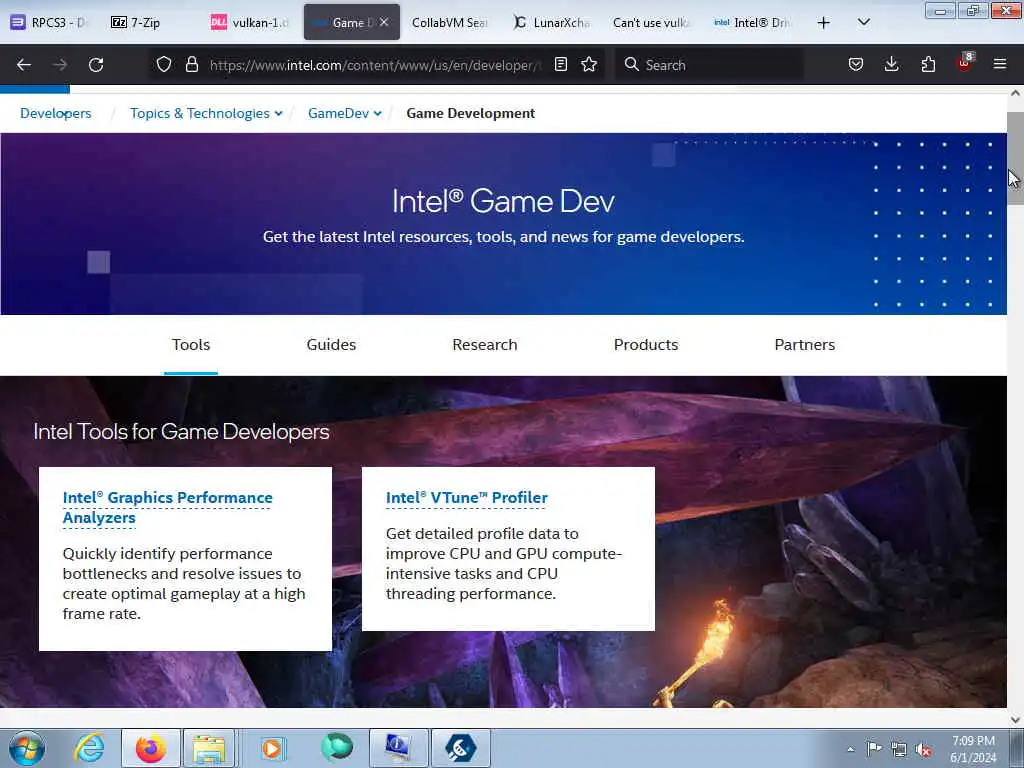
Task: Open the downloads arrow icon
Action: [891, 64]
